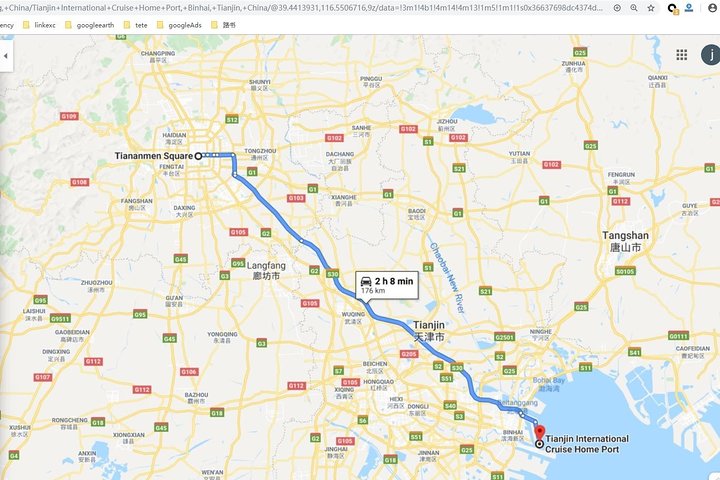Click the Tangshan city label
Image resolution: width=720 pixels, height=480 pixels.
625,241
